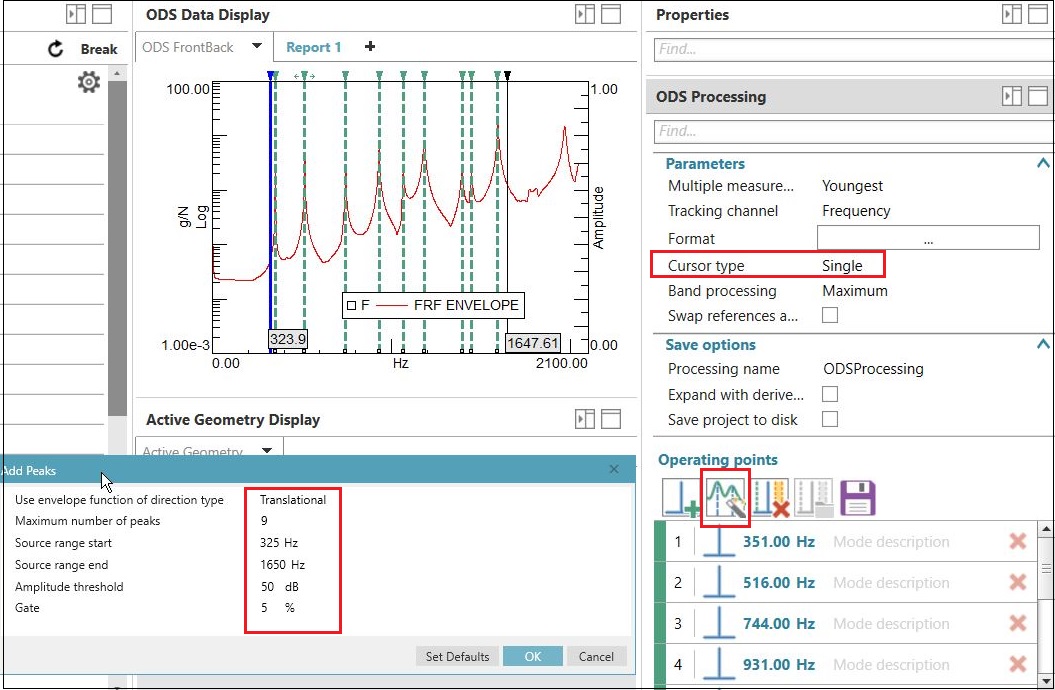This screenshot has height=690, width=1055.
Task: Confirm the Add Peaks dialog with OK
Action: click(533, 656)
